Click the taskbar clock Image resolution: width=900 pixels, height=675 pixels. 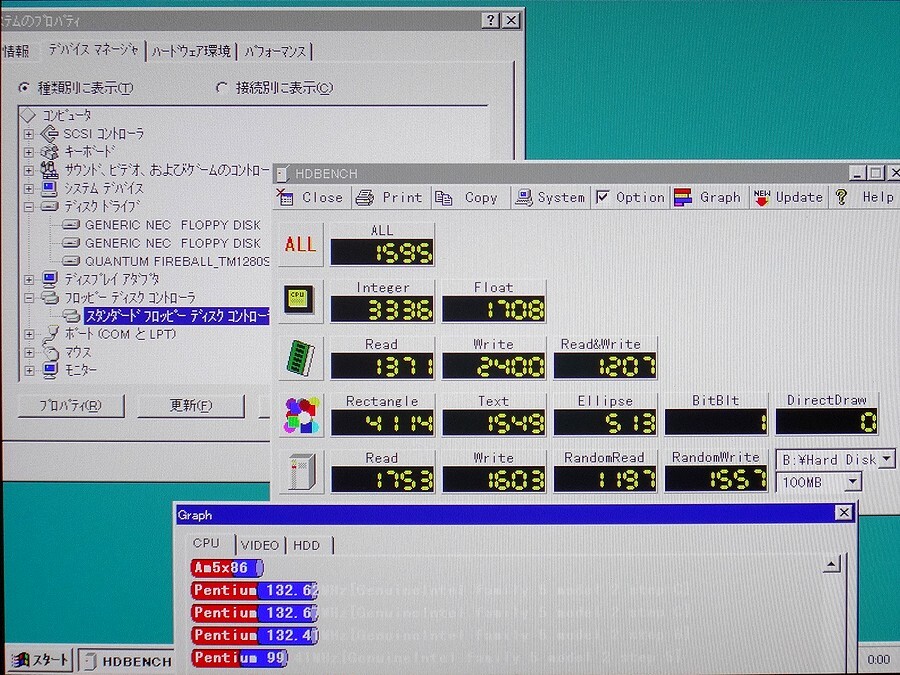[878, 660]
